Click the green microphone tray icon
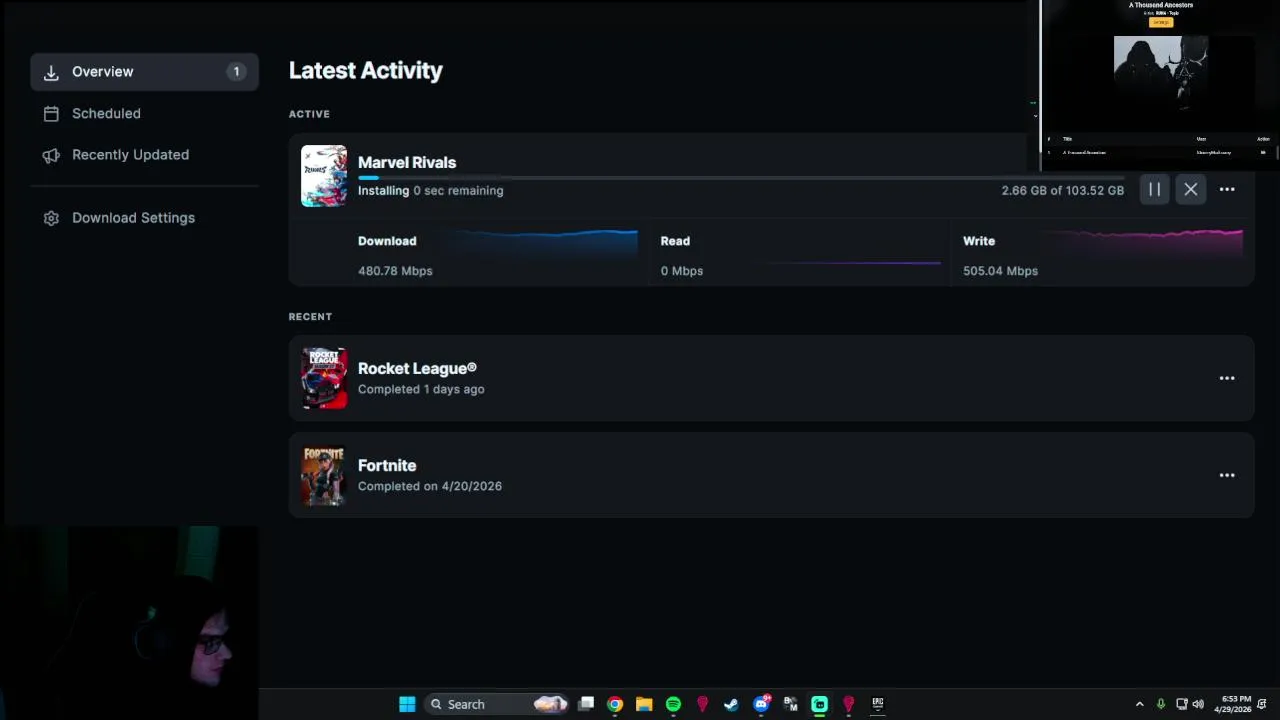Image resolution: width=1280 pixels, height=720 pixels. (1160, 704)
